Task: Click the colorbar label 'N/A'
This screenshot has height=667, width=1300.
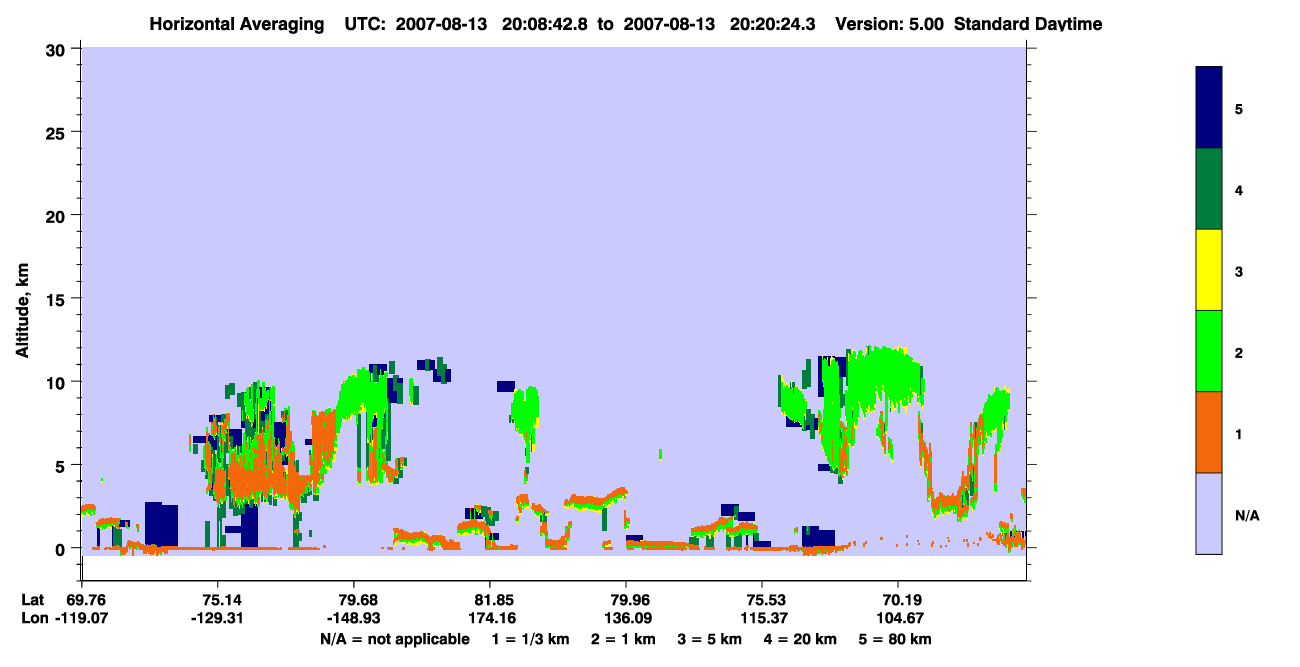Action: click(x=1247, y=515)
